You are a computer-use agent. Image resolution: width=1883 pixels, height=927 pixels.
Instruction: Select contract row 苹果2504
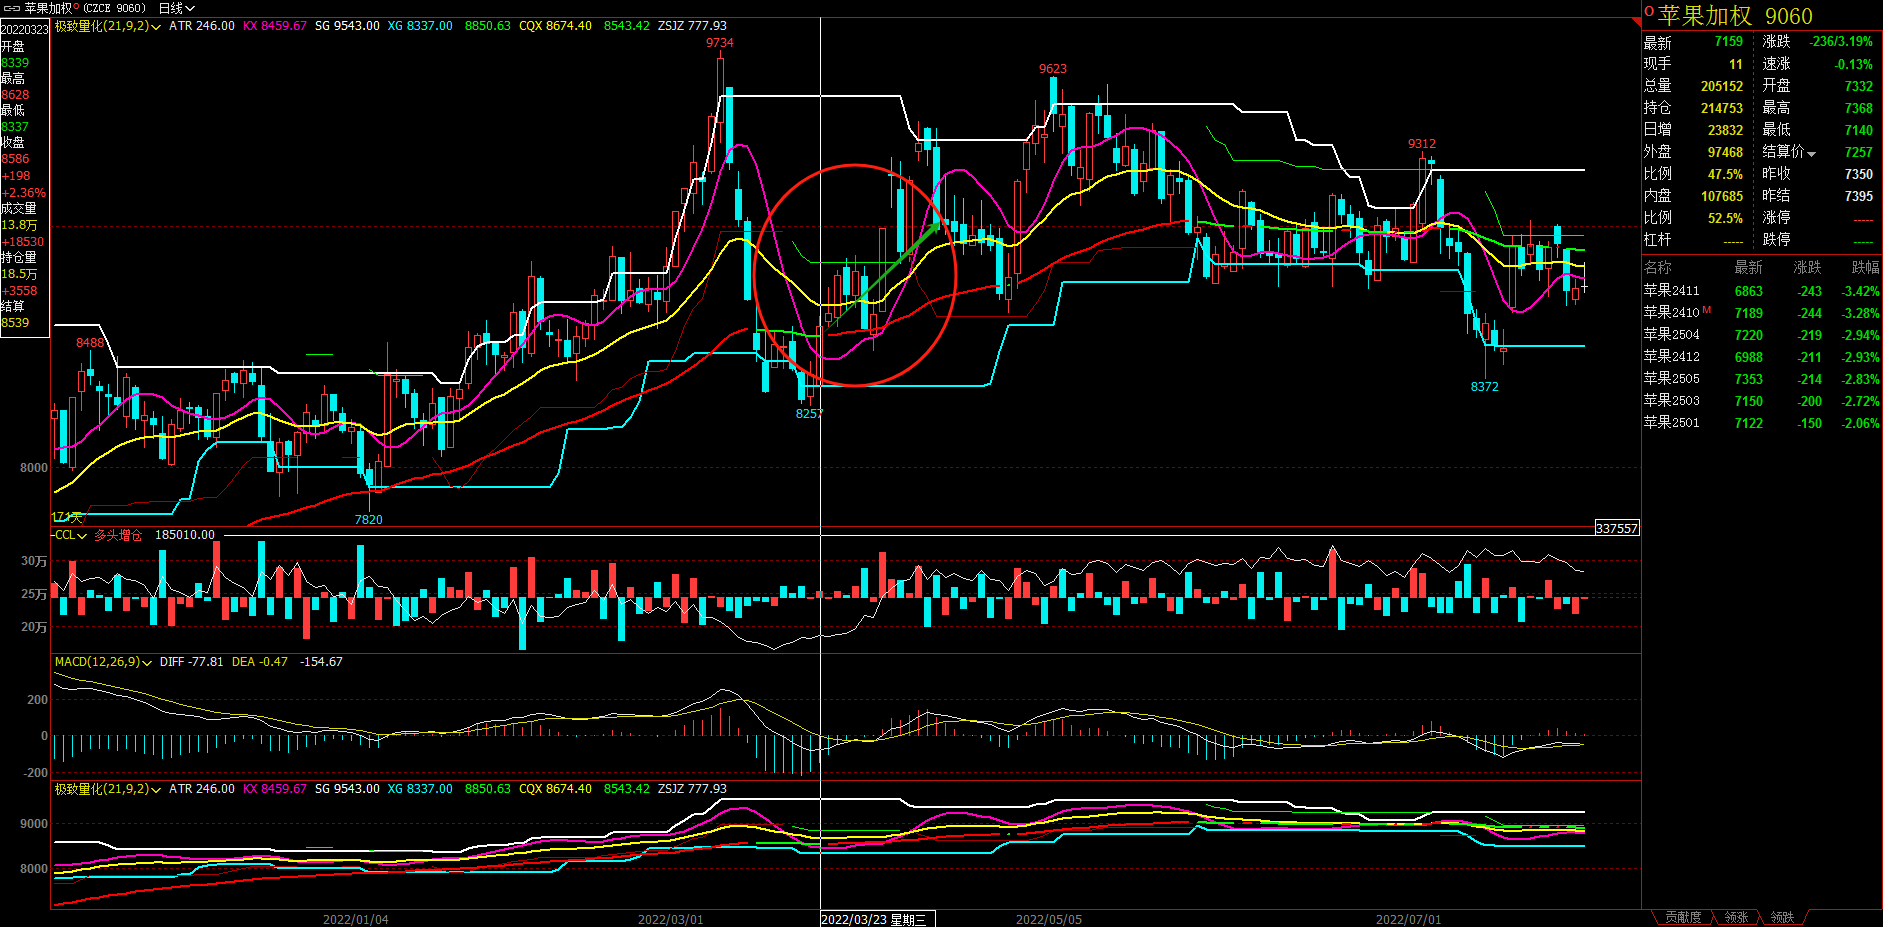point(1761,335)
